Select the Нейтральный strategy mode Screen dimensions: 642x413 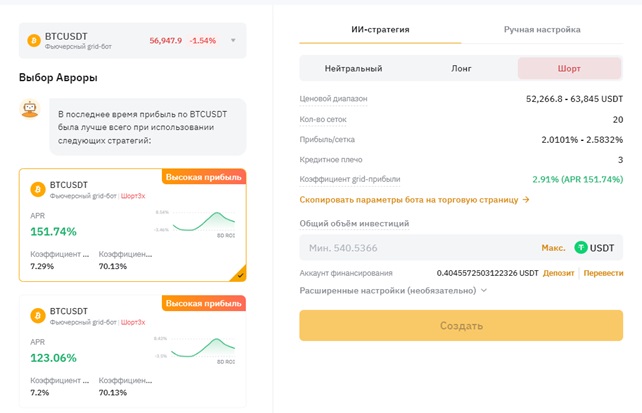353,69
